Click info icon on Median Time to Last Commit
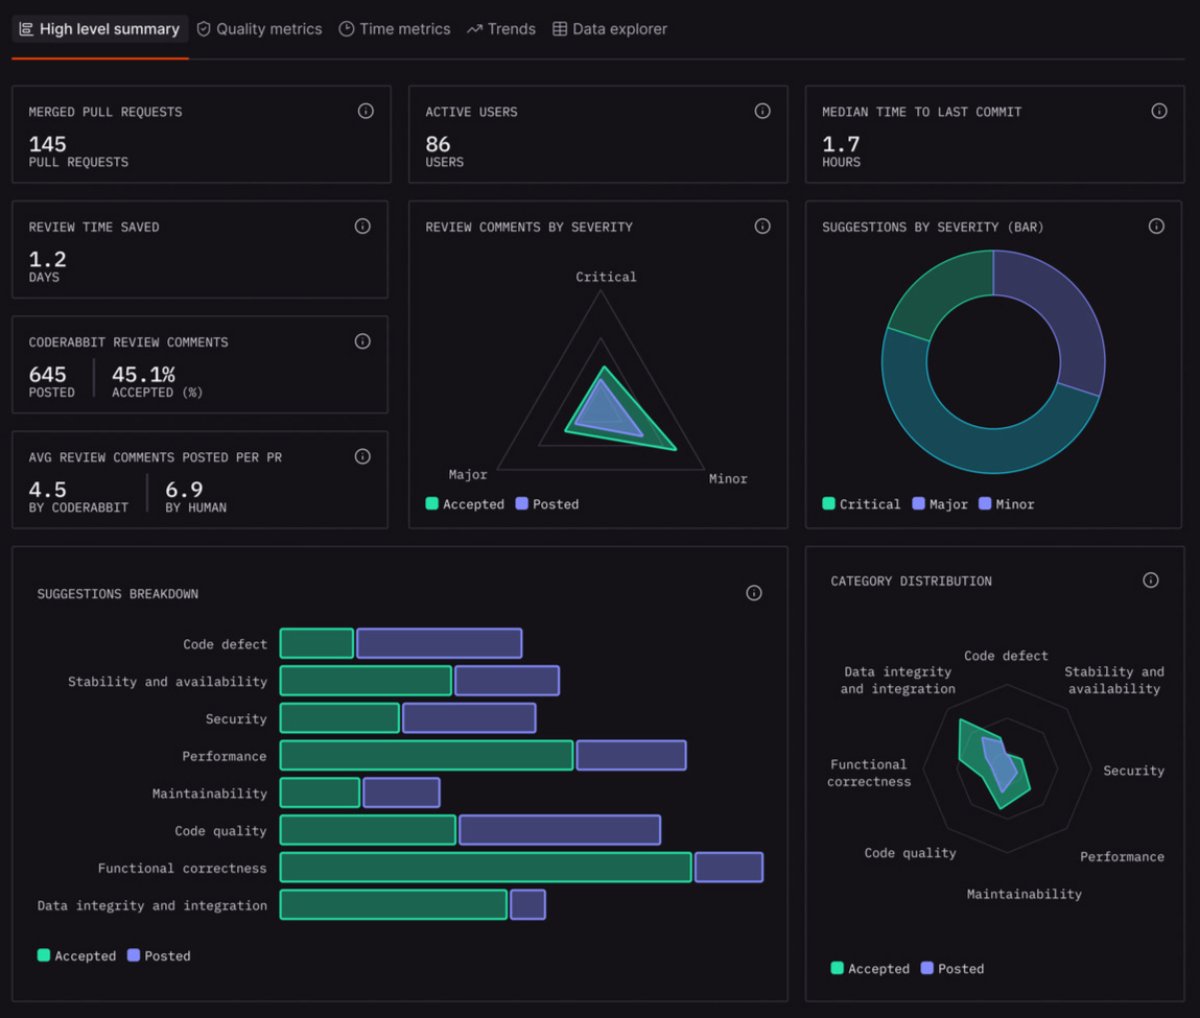1200x1018 pixels. pyautogui.click(x=1159, y=111)
